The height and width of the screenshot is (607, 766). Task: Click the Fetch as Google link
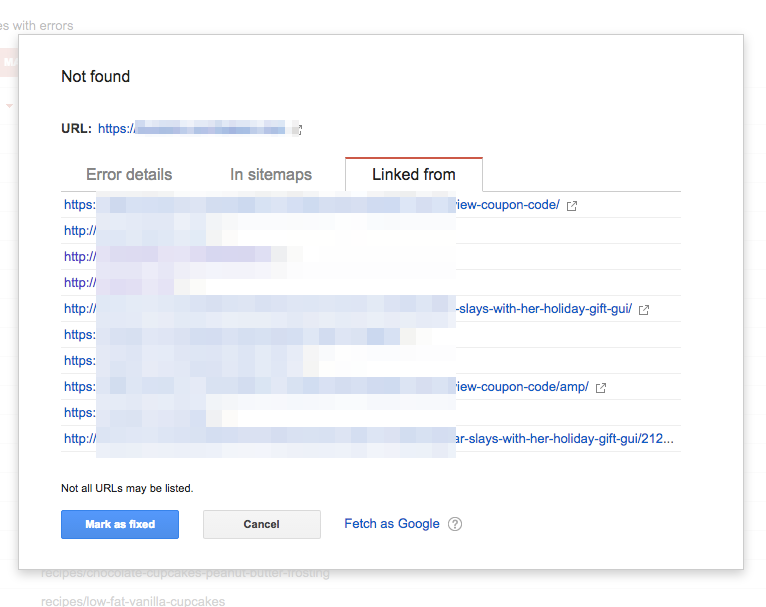click(x=391, y=524)
